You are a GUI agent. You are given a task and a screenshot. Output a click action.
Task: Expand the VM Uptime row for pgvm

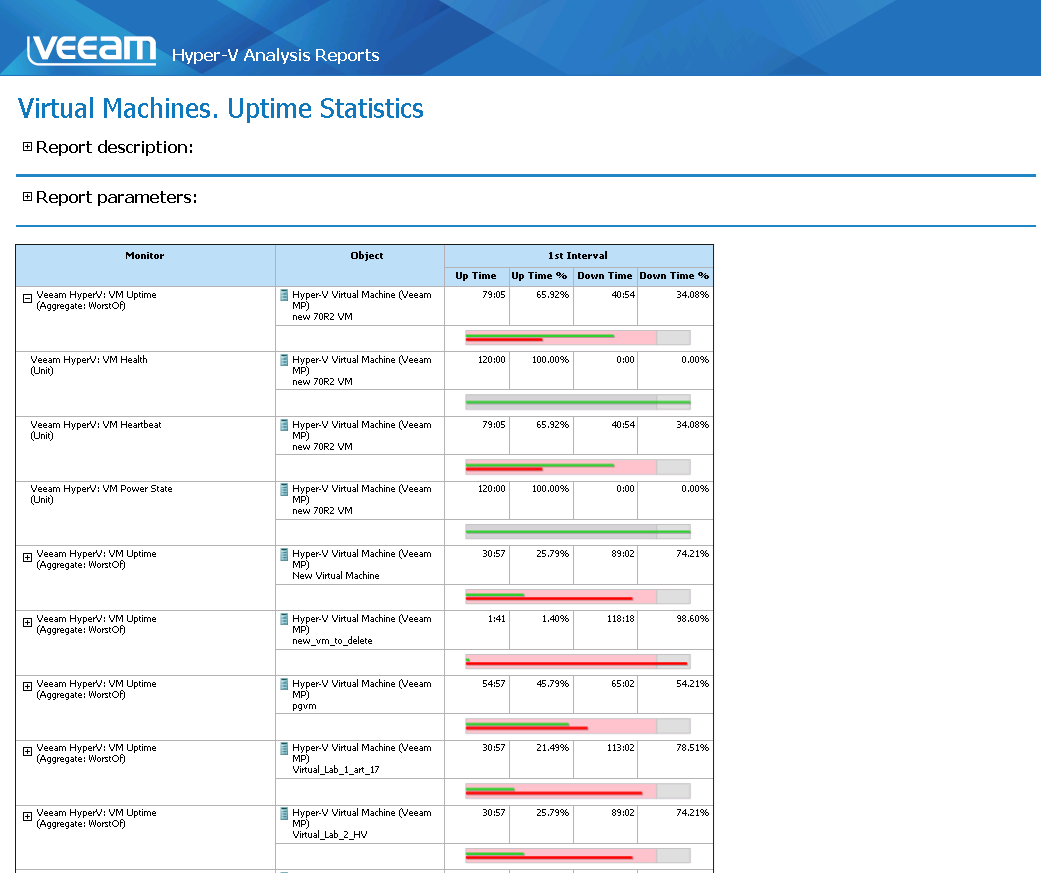[x=27, y=687]
